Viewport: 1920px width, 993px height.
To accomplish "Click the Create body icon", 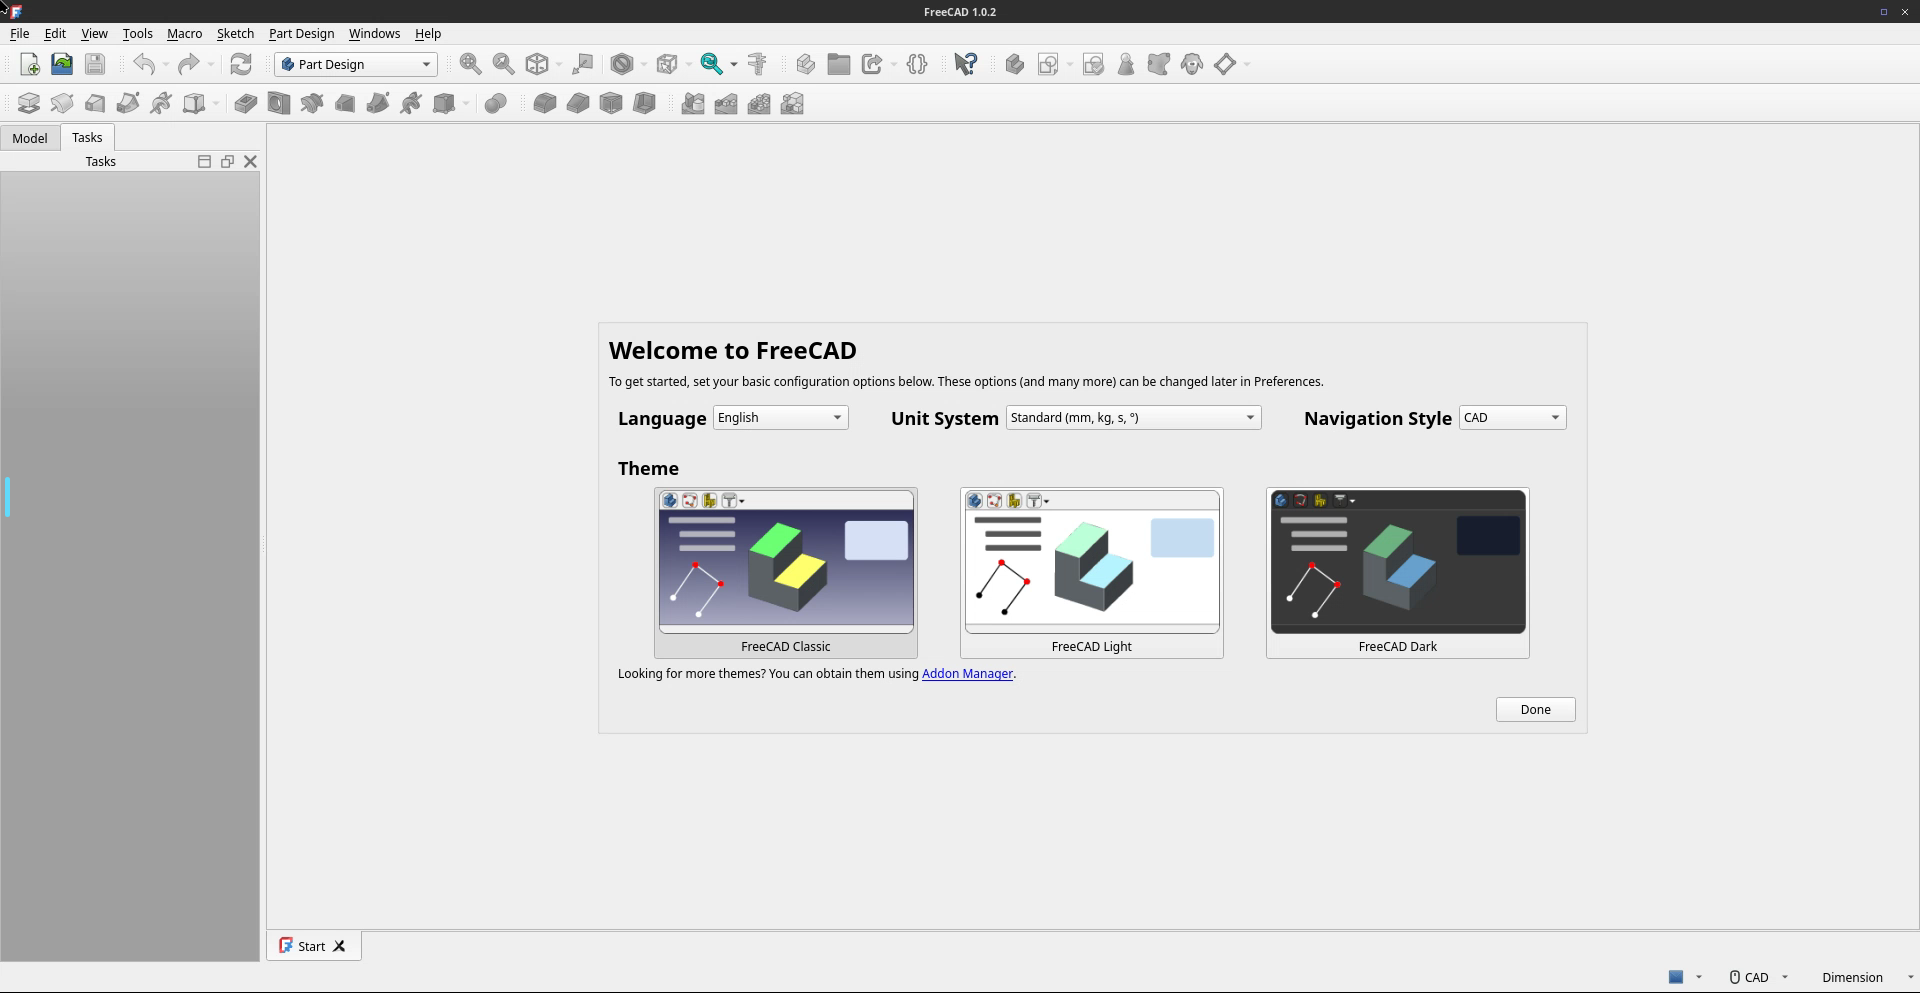I will (x=1014, y=65).
